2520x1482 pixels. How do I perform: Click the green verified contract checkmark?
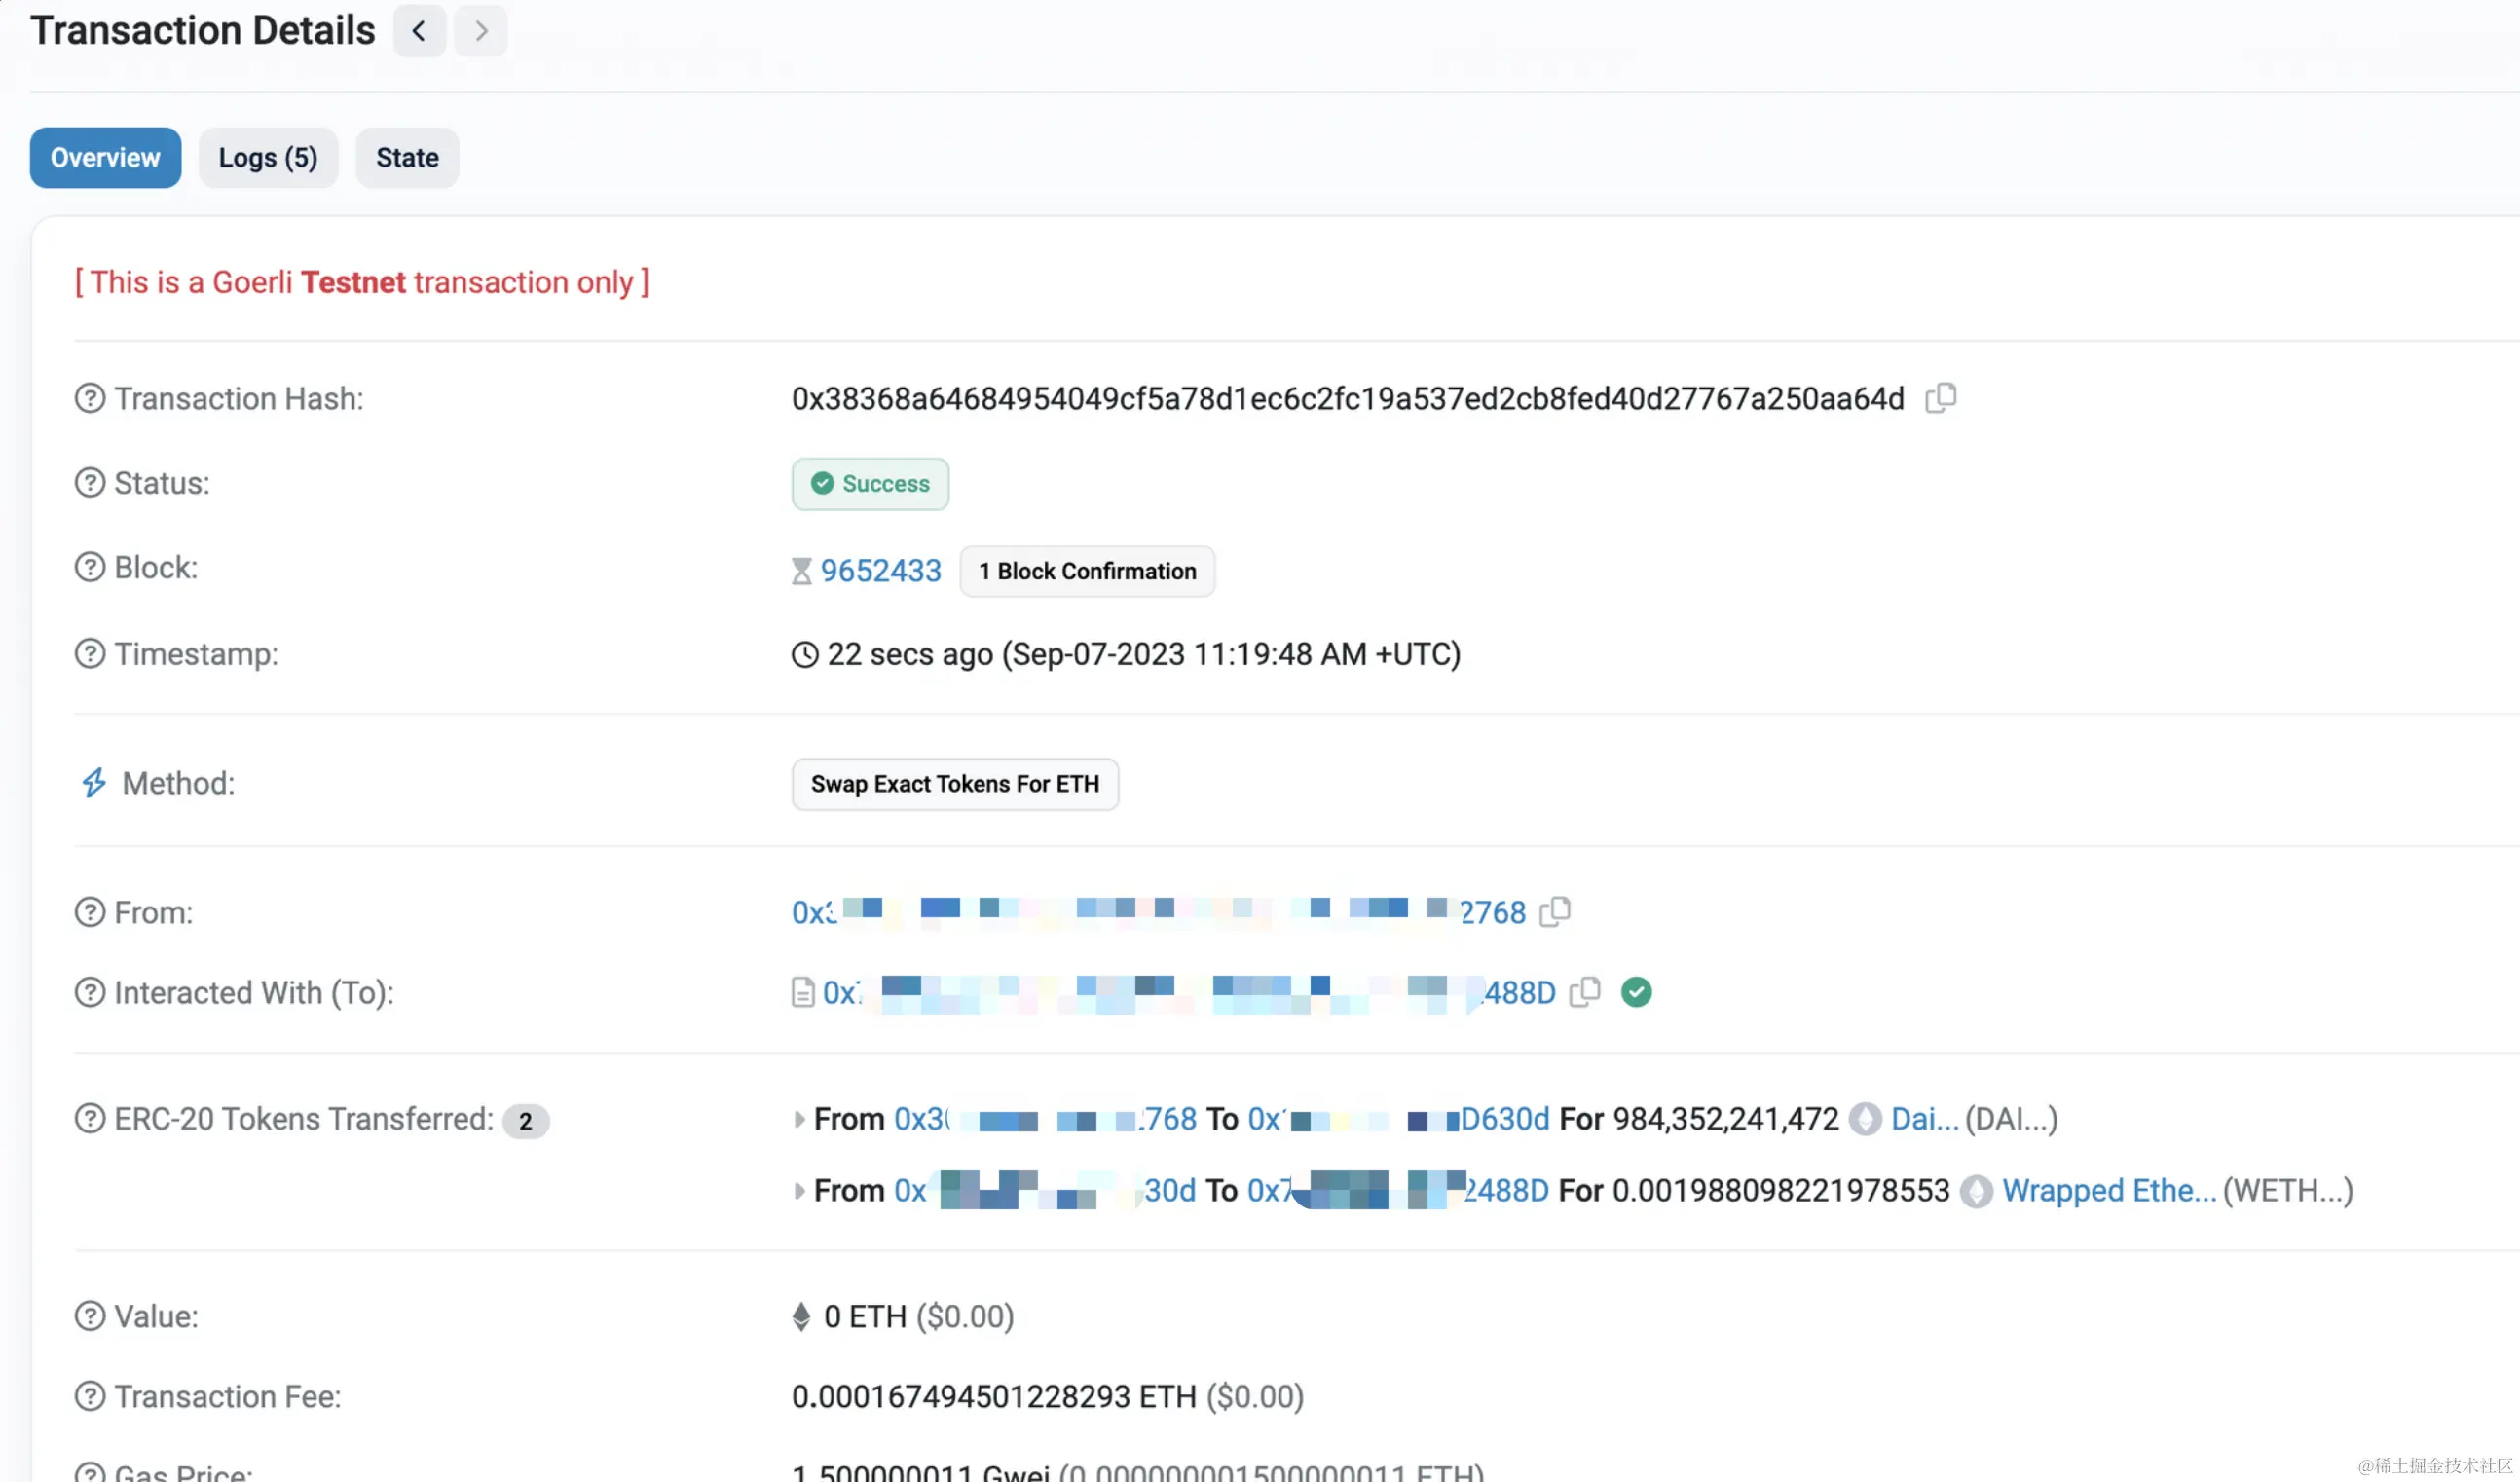pyautogui.click(x=1636, y=992)
